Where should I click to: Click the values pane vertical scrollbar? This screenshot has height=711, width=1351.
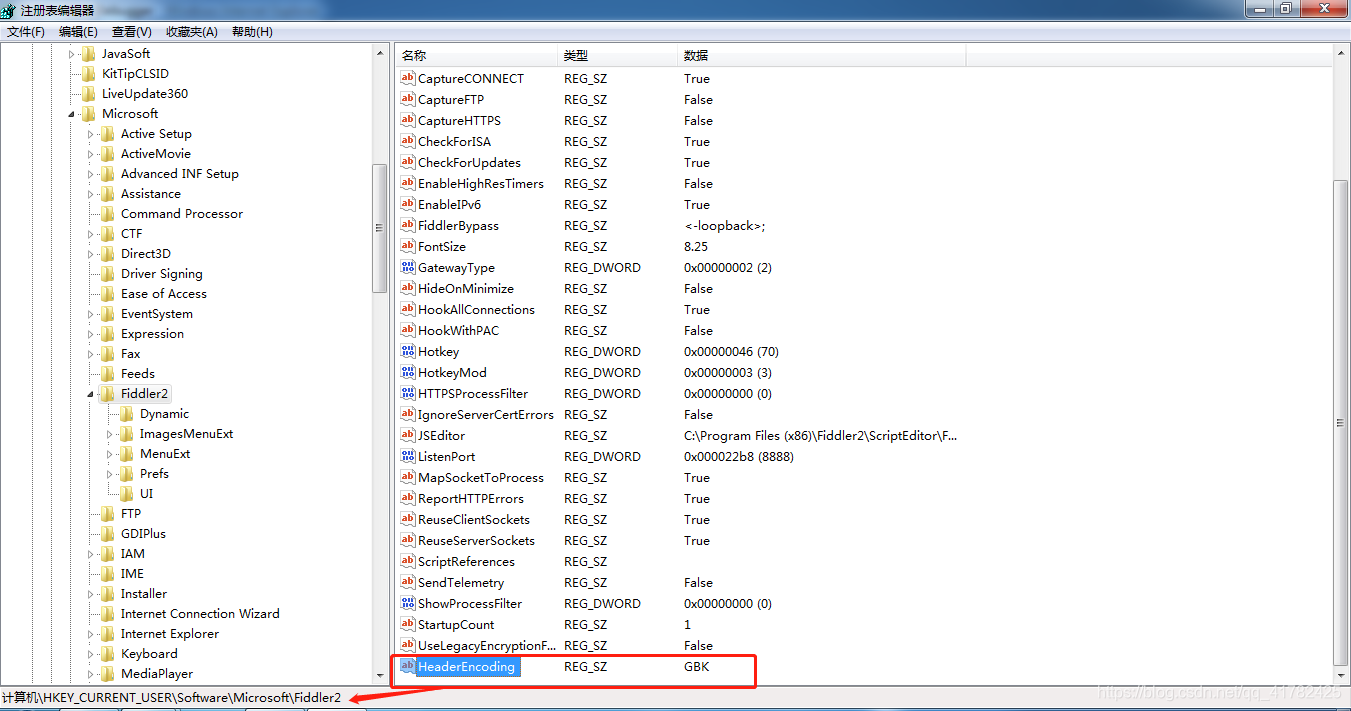tap(1342, 424)
